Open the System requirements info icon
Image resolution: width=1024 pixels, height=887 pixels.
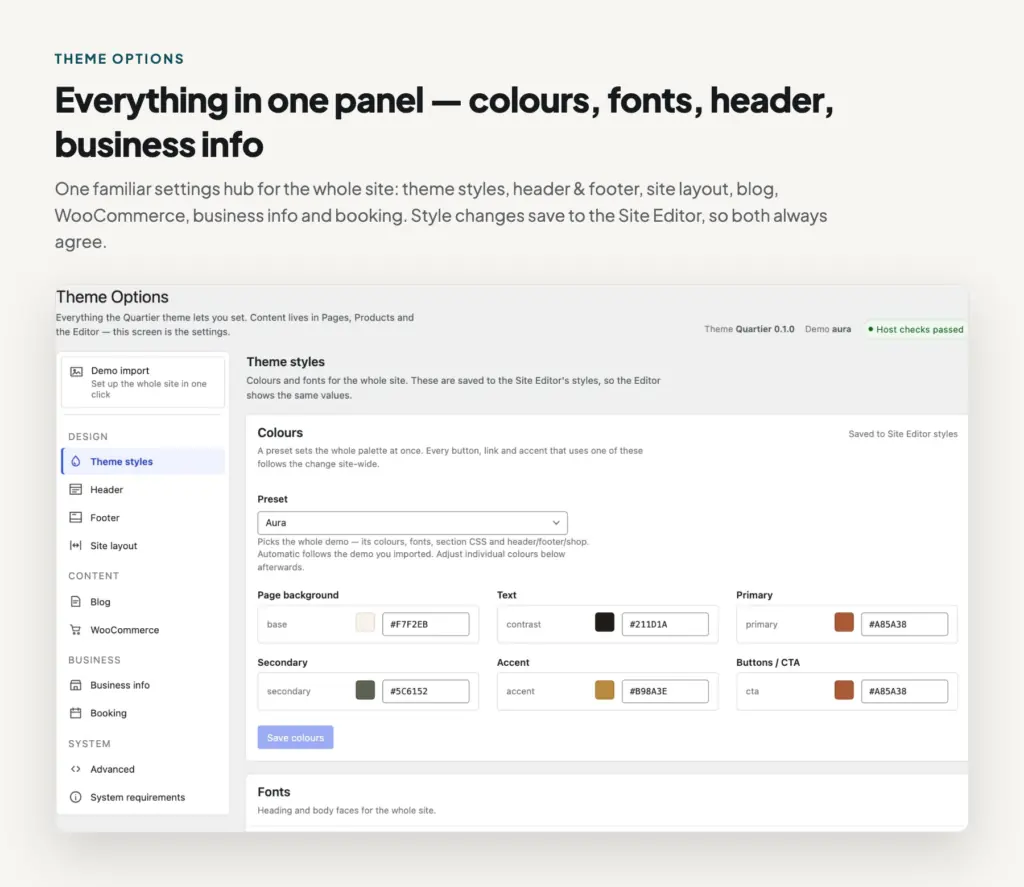click(x=76, y=798)
